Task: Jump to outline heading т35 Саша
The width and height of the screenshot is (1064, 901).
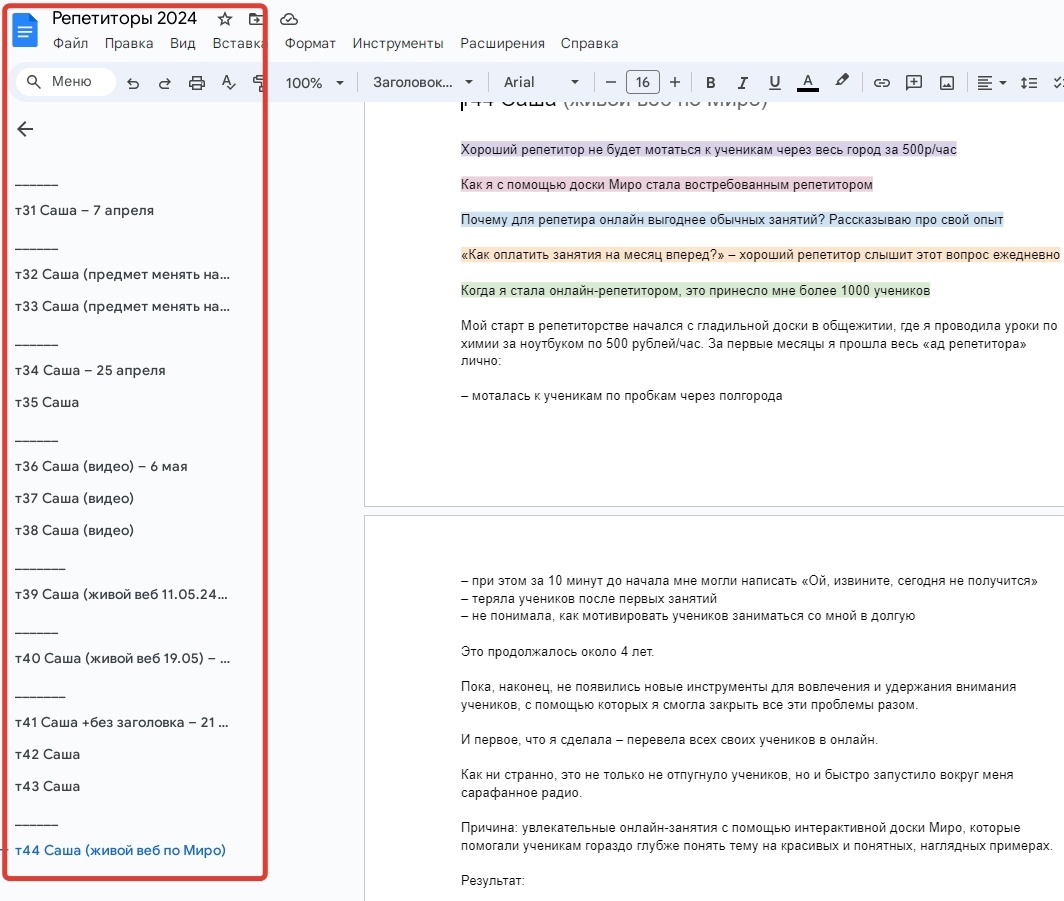Action: [47, 402]
